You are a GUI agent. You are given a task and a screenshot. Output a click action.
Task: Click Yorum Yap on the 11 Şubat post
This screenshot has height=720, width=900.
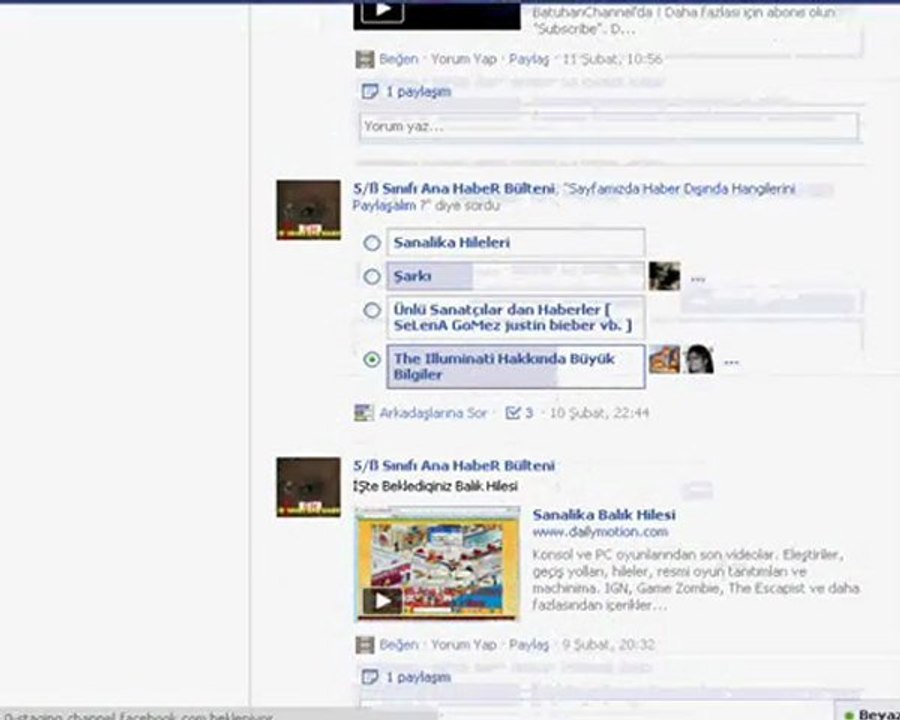(x=464, y=59)
